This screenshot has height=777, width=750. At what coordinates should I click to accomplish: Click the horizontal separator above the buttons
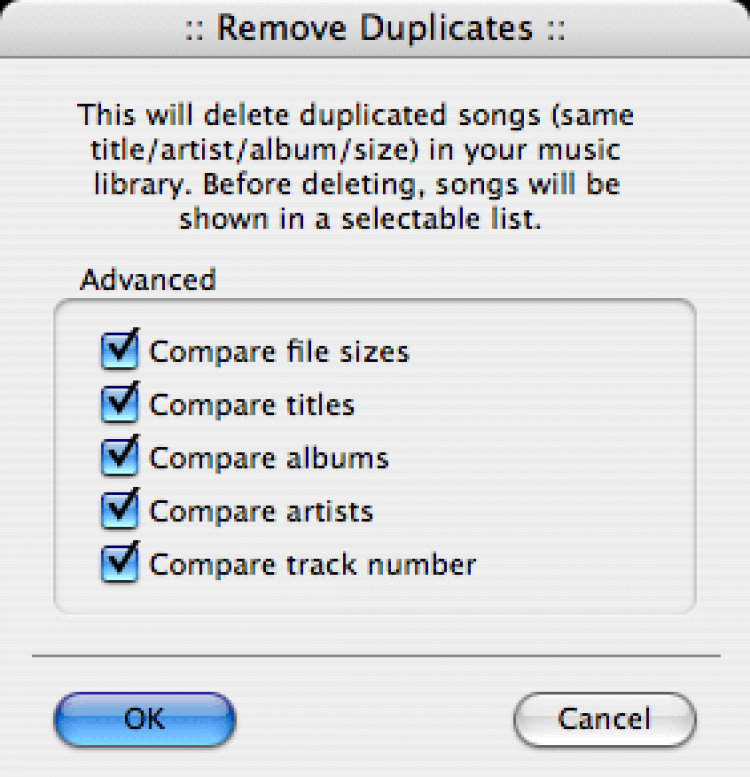pyautogui.click(x=375, y=656)
